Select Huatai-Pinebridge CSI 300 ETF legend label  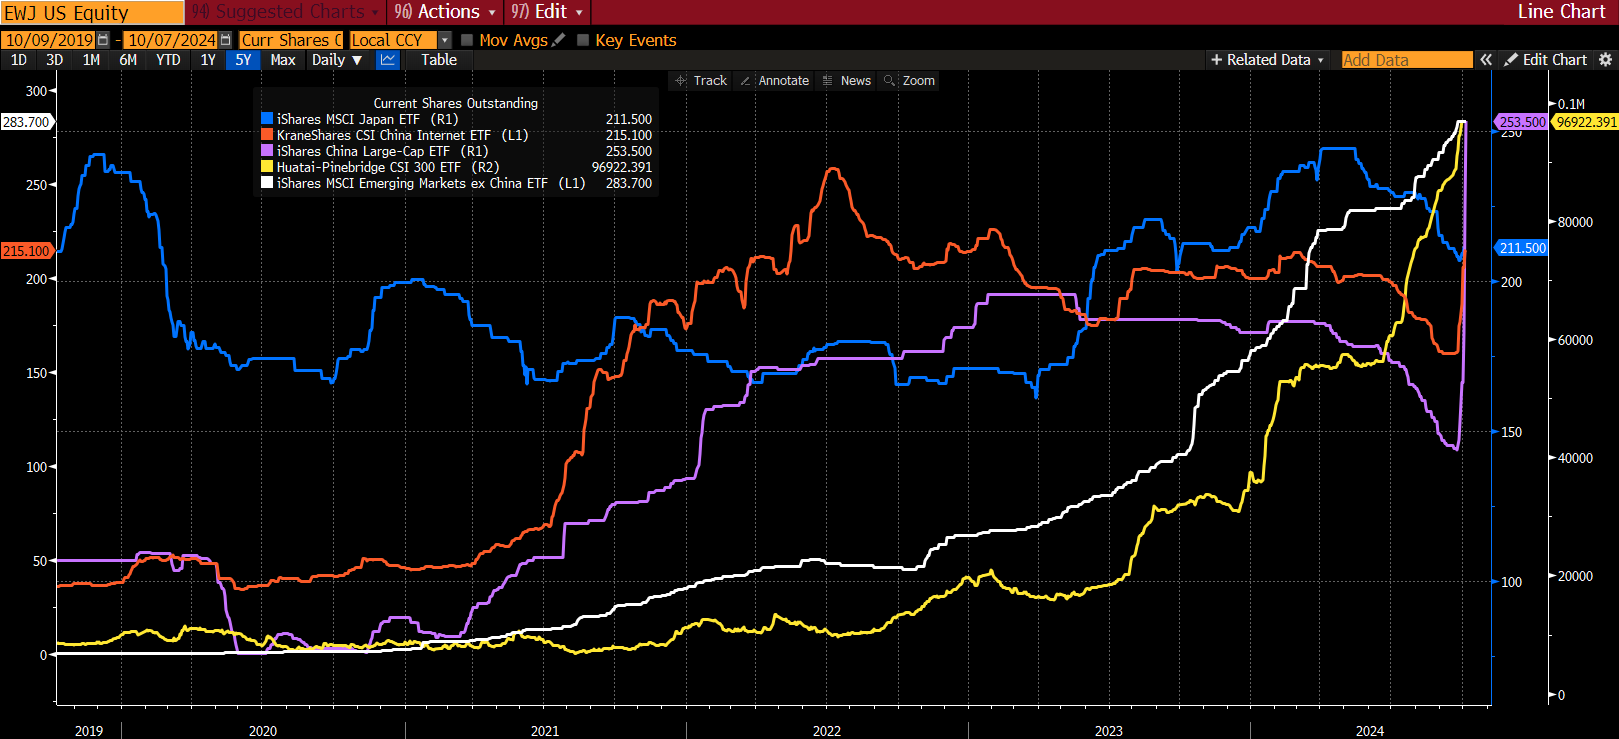click(x=388, y=167)
